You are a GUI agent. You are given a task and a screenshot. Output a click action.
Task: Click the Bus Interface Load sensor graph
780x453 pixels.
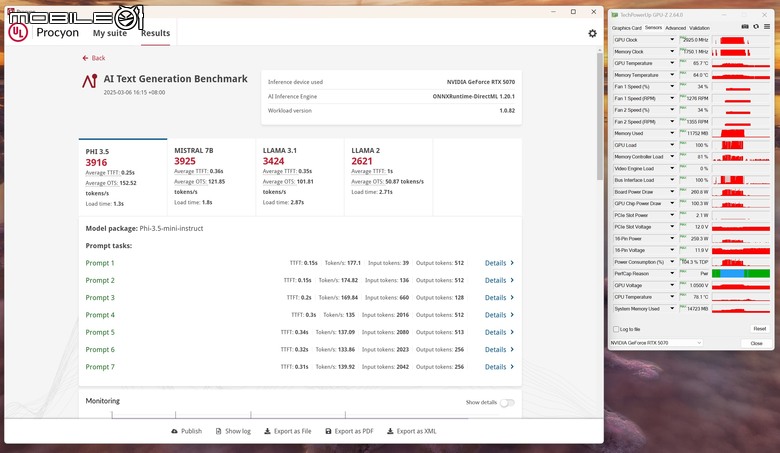tap(741, 180)
